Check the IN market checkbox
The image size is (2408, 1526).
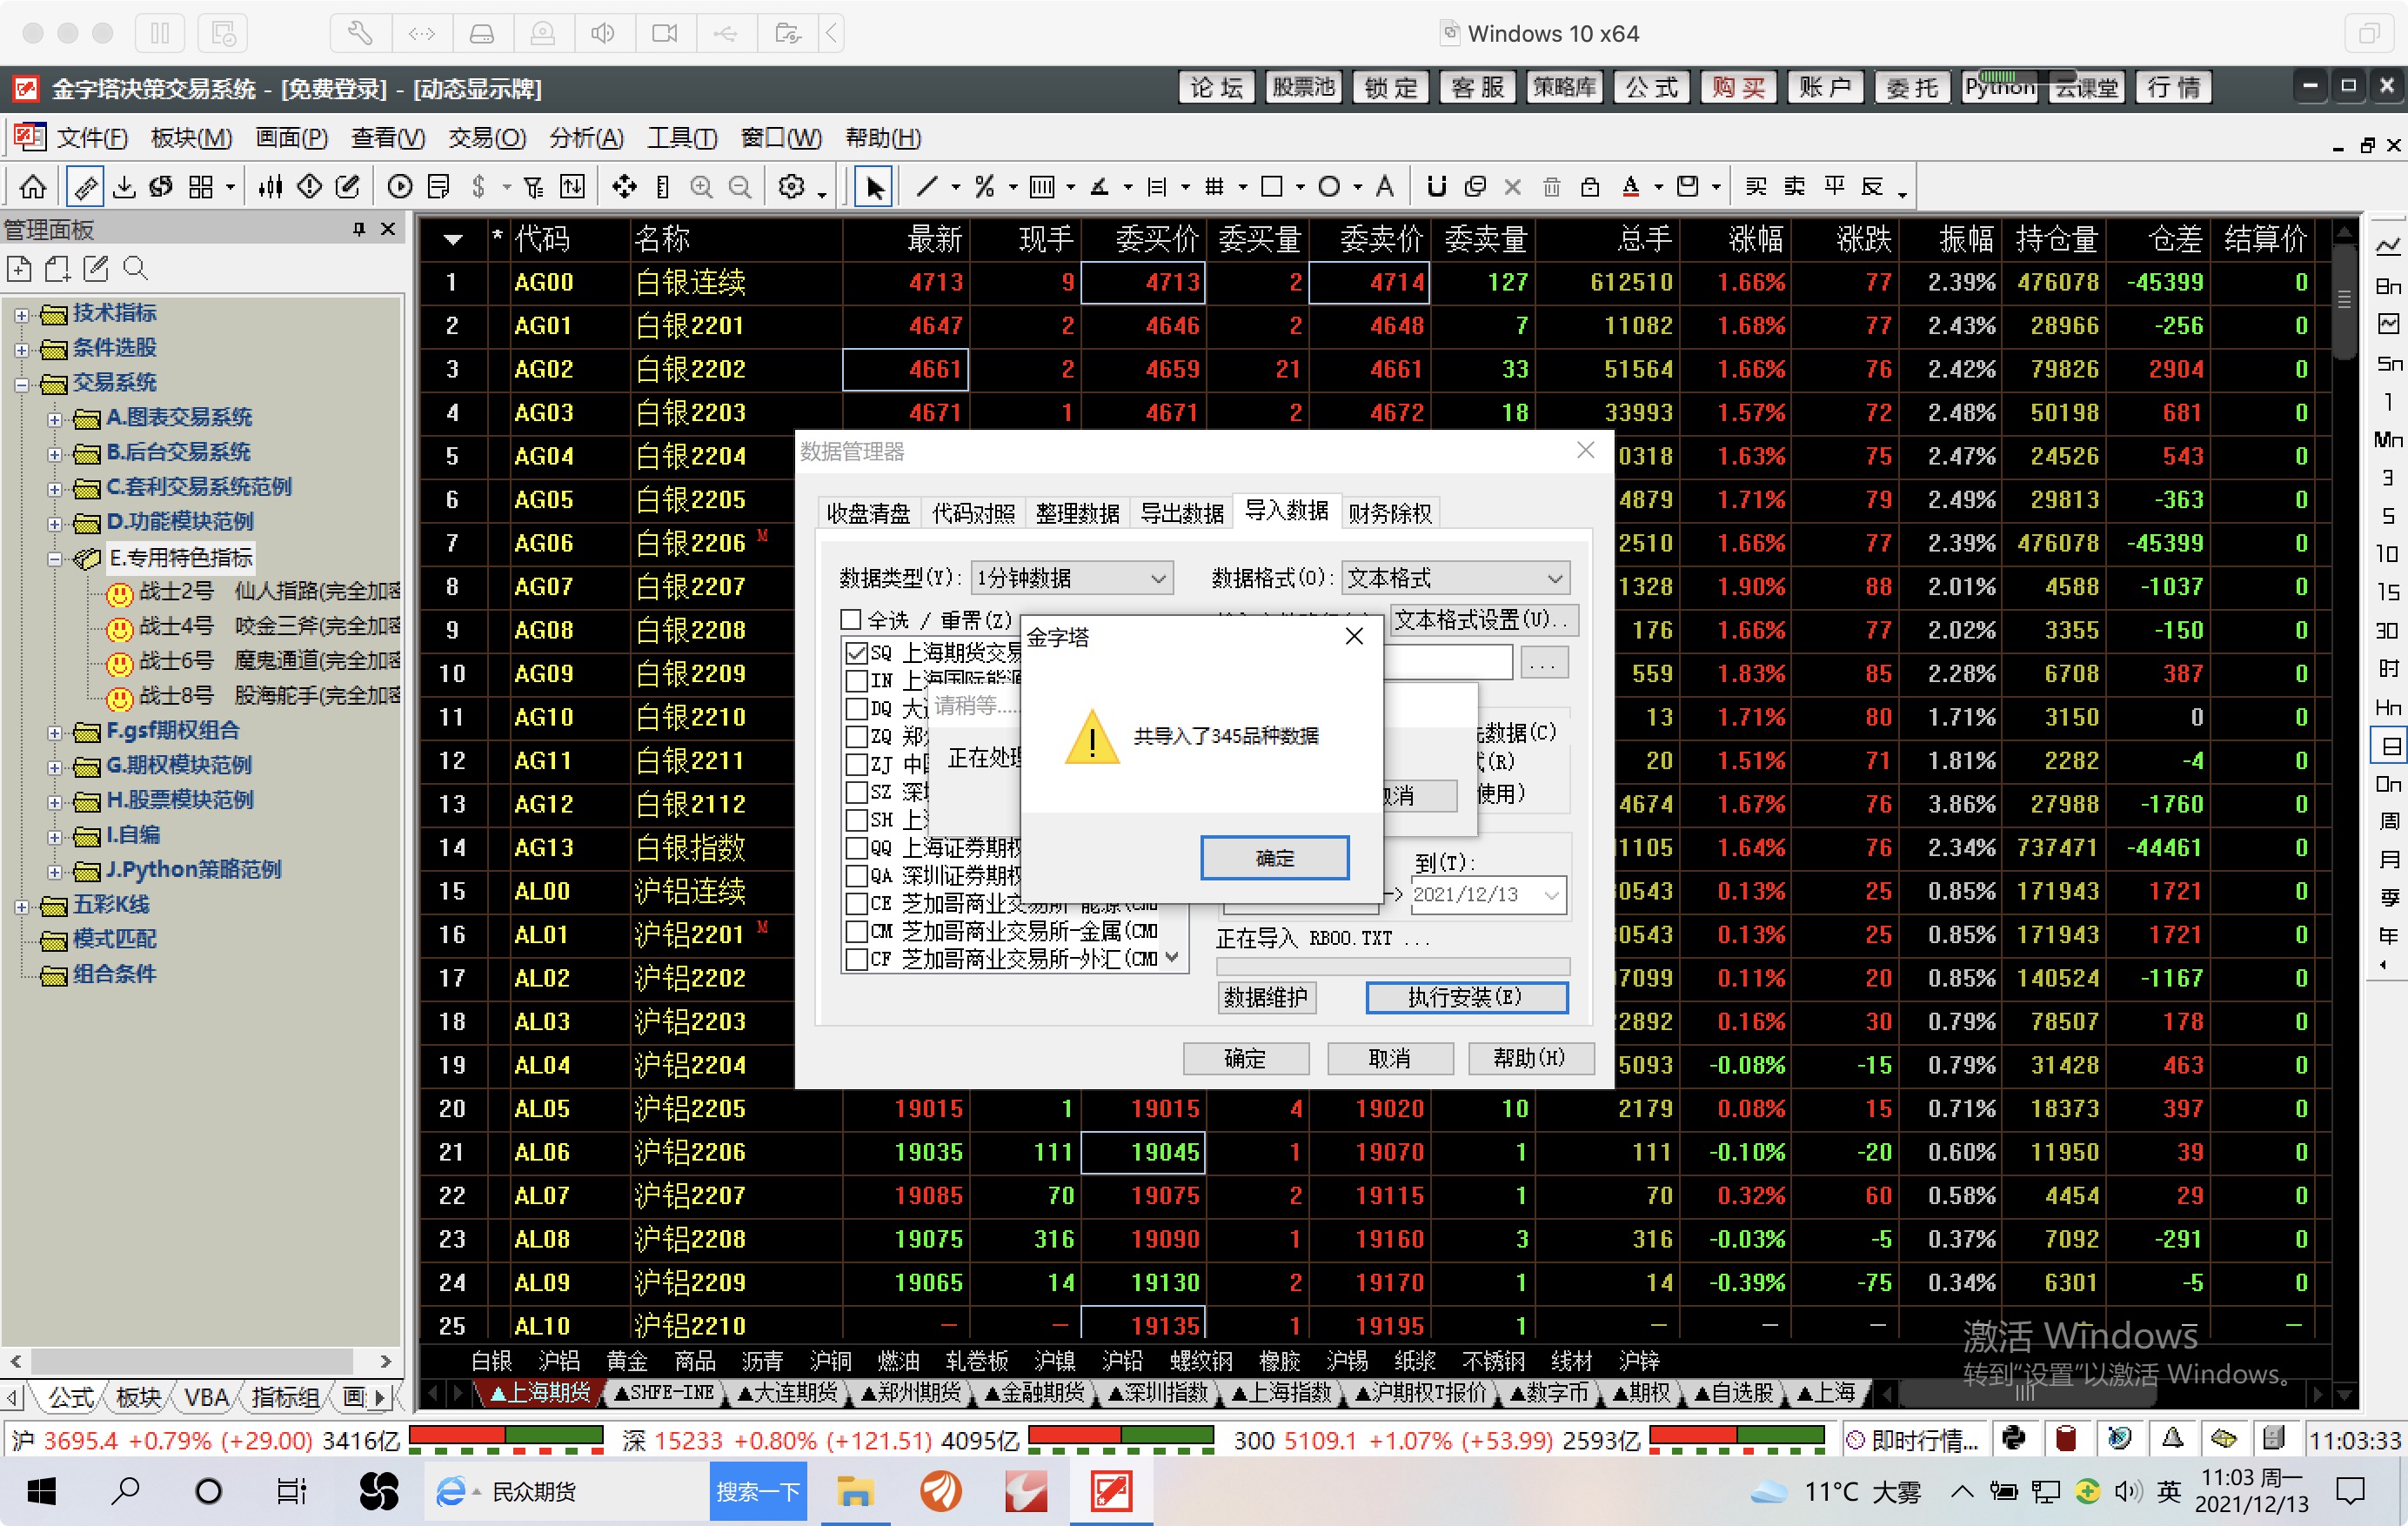(856, 681)
